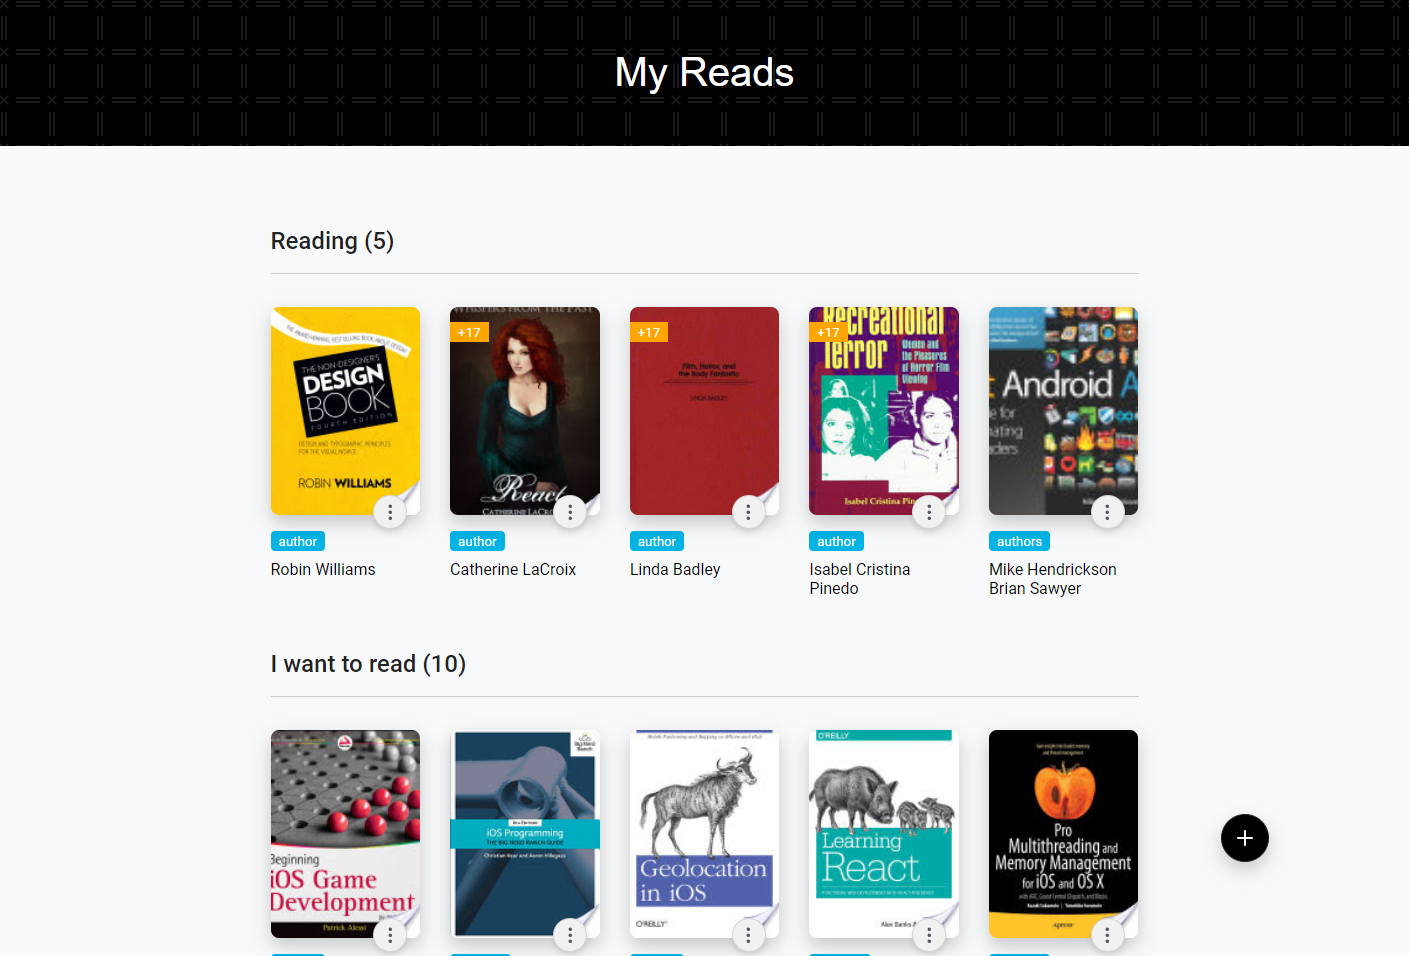
Task: Click the +17 badge on Recreational Terror cover
Action: (x=828, y=332)
